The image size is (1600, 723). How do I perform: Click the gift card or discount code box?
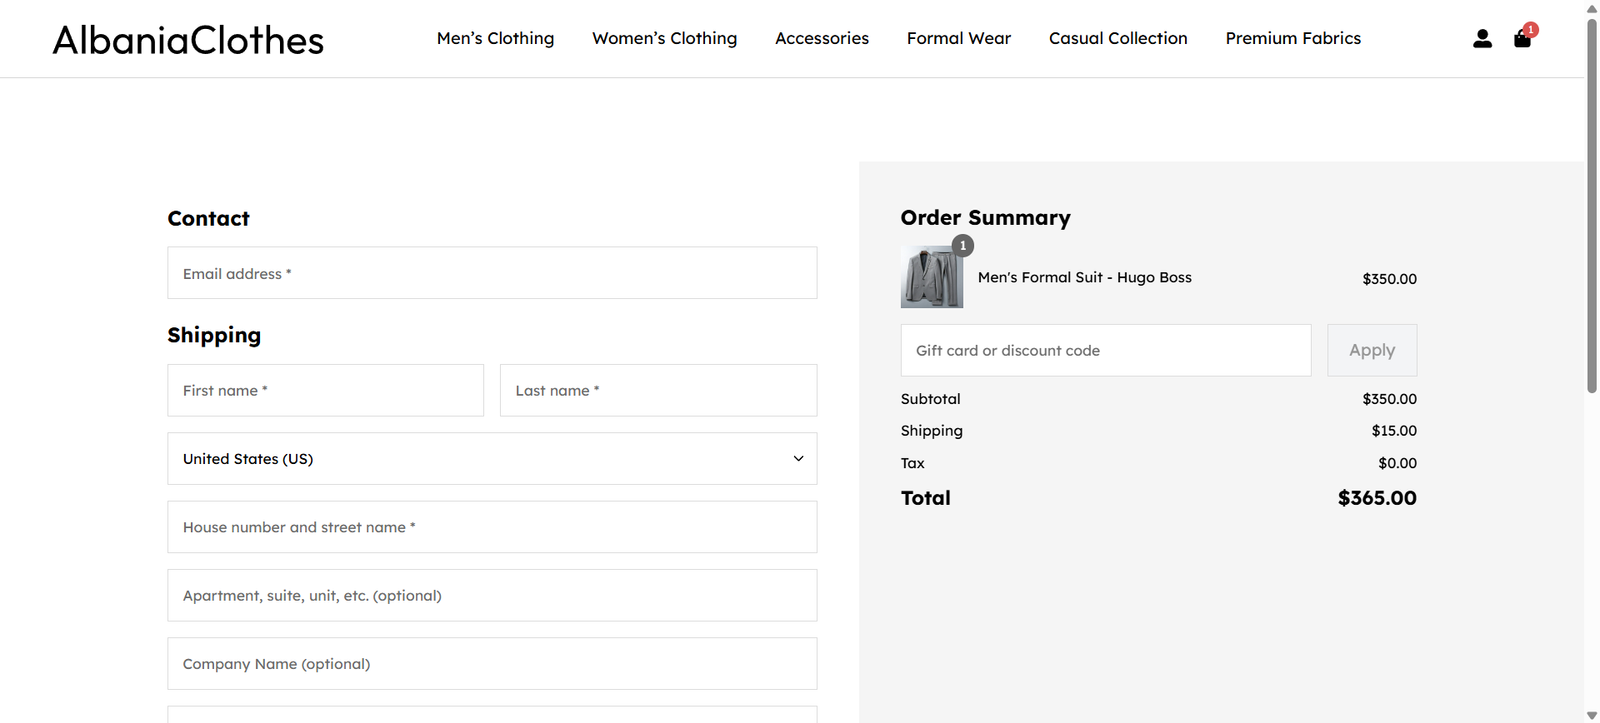(x=1105, y=351)
